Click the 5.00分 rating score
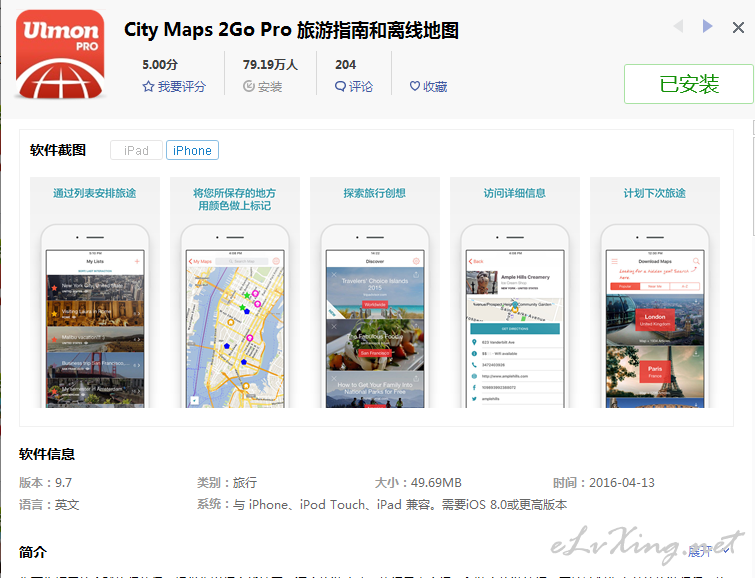Viewport: 755px width, 578px height. pyautogui.click(x=160, y=65)
